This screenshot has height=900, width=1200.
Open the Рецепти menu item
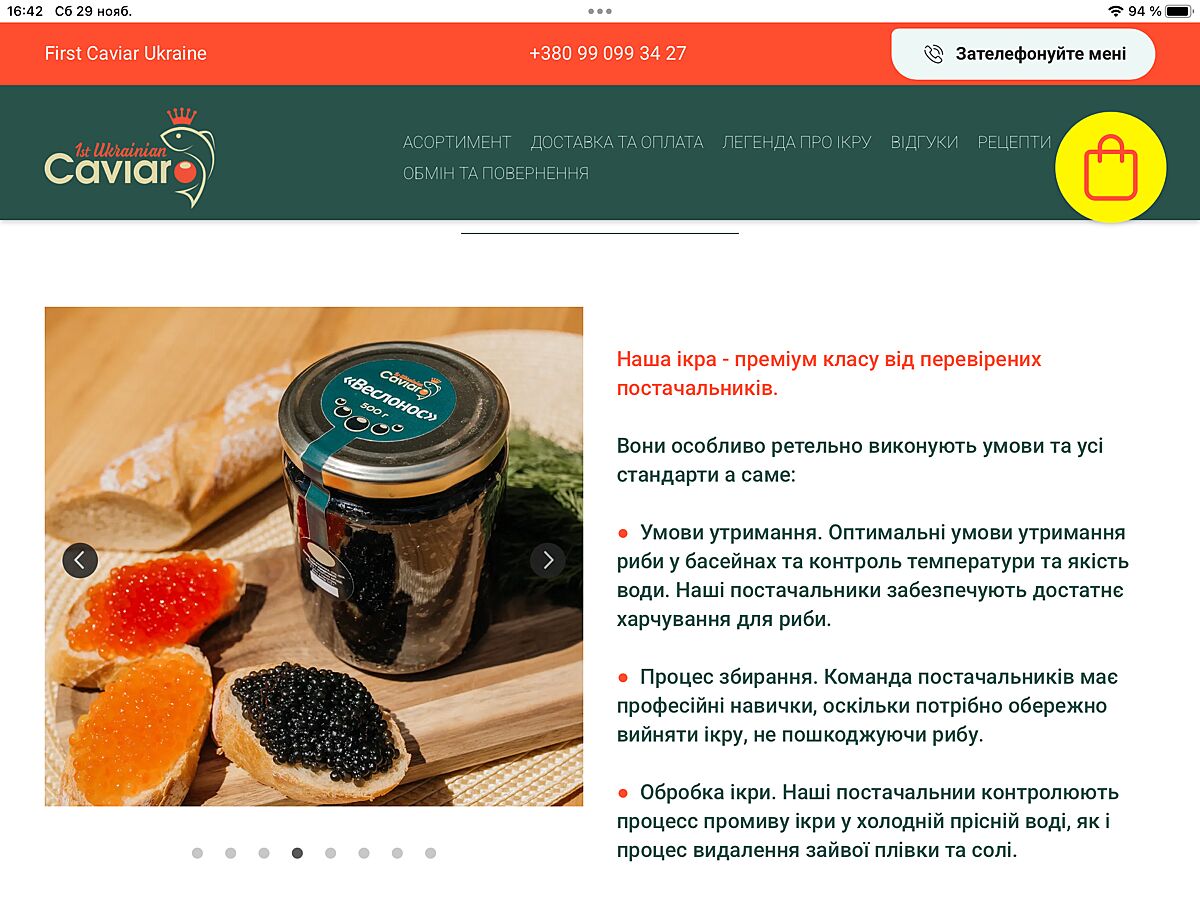pyautogui.click(x=1015, y=142)
